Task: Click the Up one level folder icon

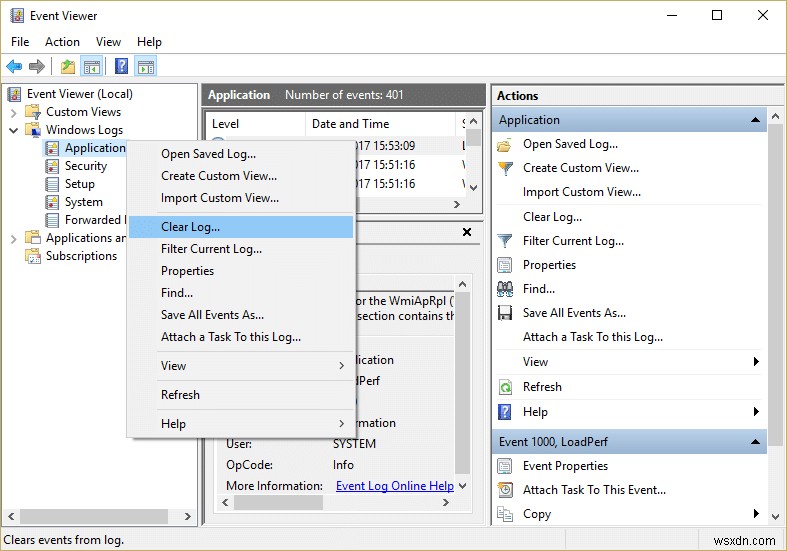Action: 68,66
